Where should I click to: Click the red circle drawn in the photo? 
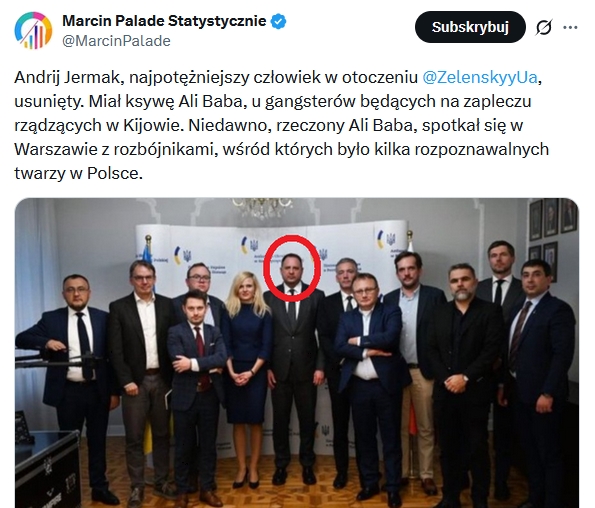tap(292, 267)
